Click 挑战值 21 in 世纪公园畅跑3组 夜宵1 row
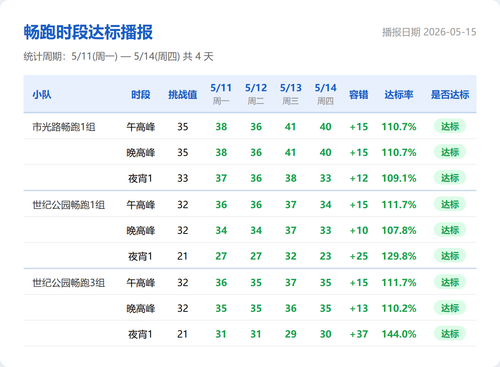 [x=183, y=334]
